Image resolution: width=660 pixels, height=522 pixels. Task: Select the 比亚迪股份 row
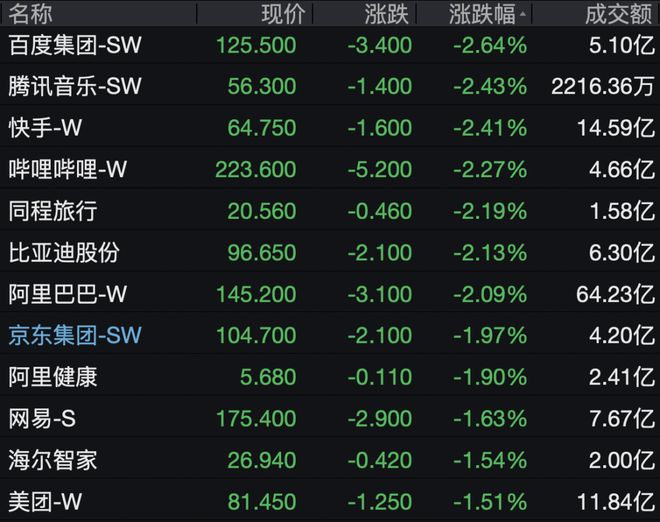pyautogui.click(x=63, y=252)
